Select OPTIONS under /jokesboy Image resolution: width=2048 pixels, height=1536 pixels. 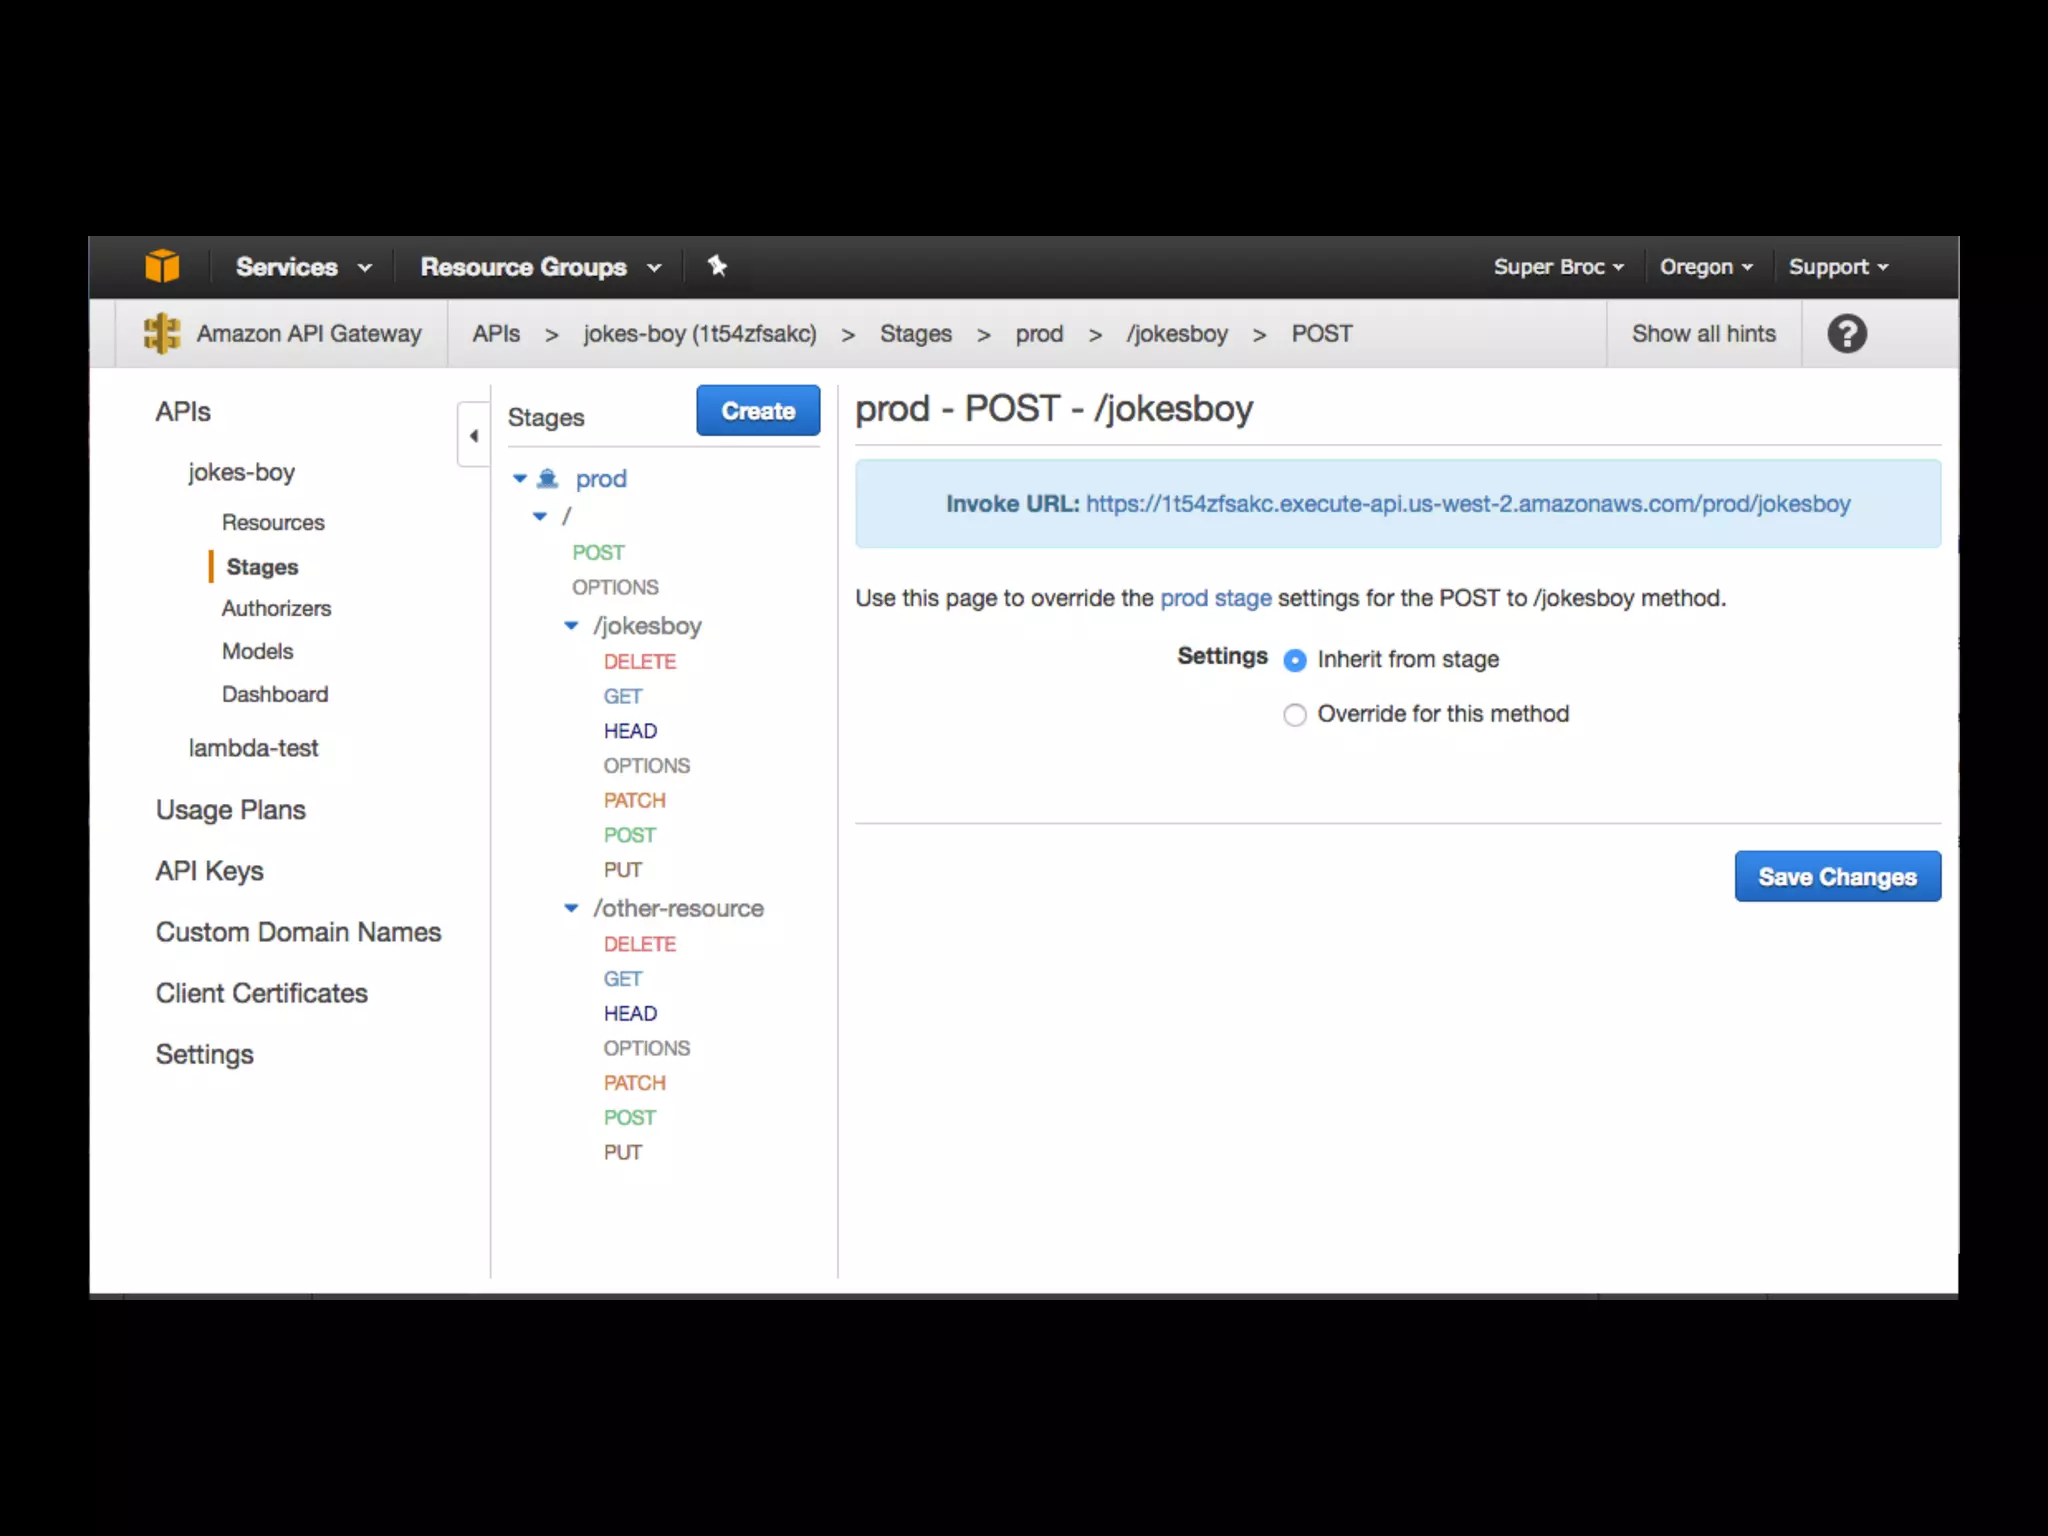(x=647, y=766)
